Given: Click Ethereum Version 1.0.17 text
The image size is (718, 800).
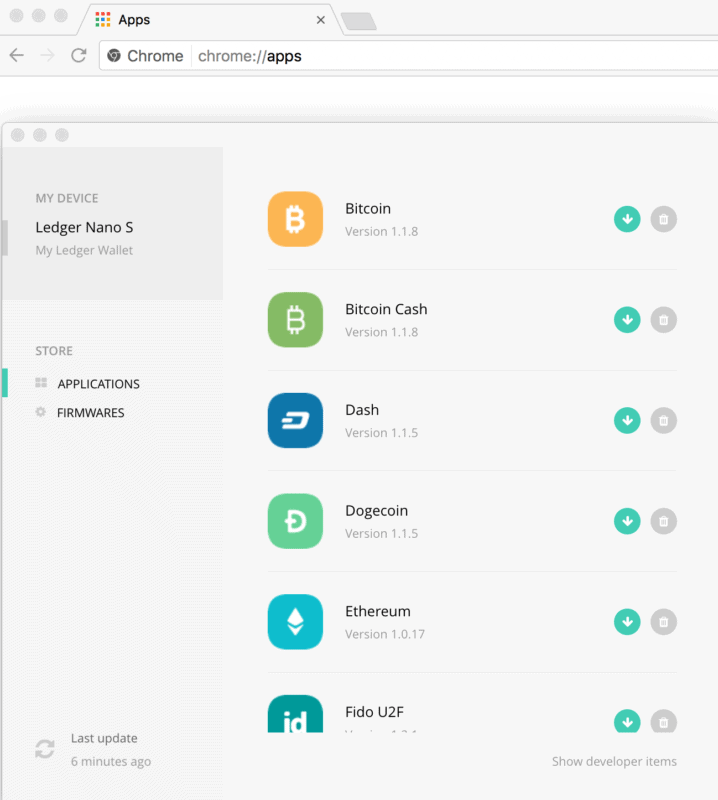Looking at the screenshot, I should (385, 634).
